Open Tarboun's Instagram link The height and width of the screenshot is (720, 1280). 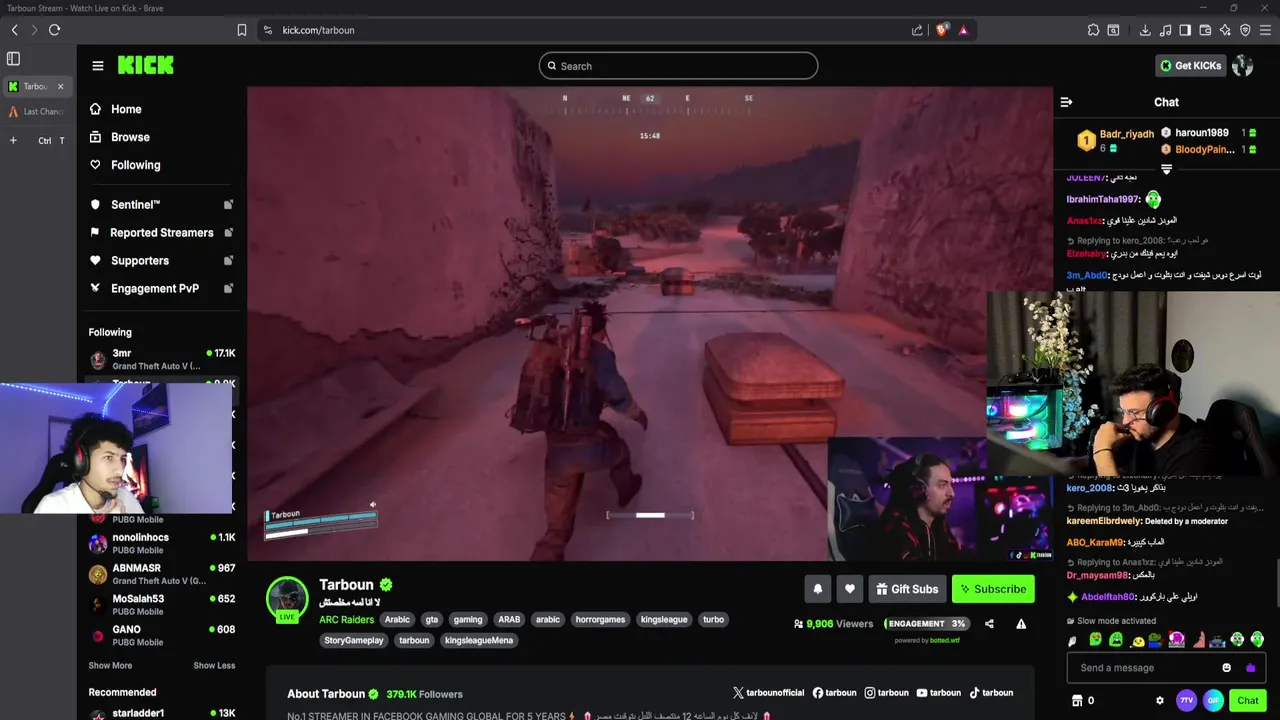[887, 693]
